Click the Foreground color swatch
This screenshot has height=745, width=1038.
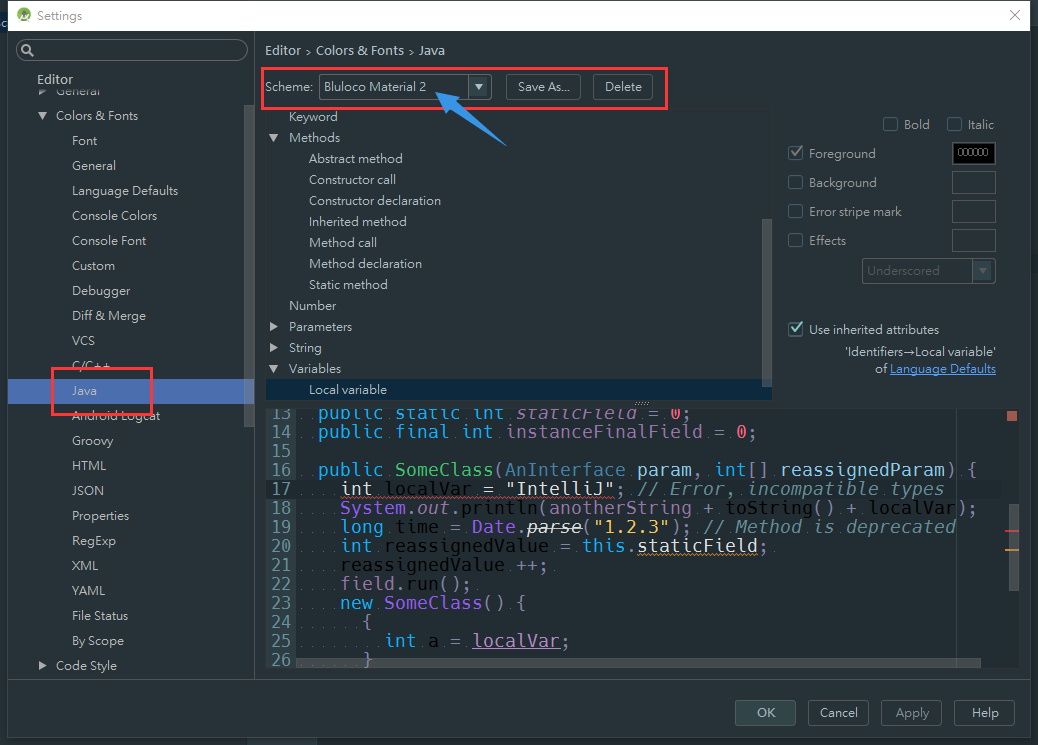[973, 153]
